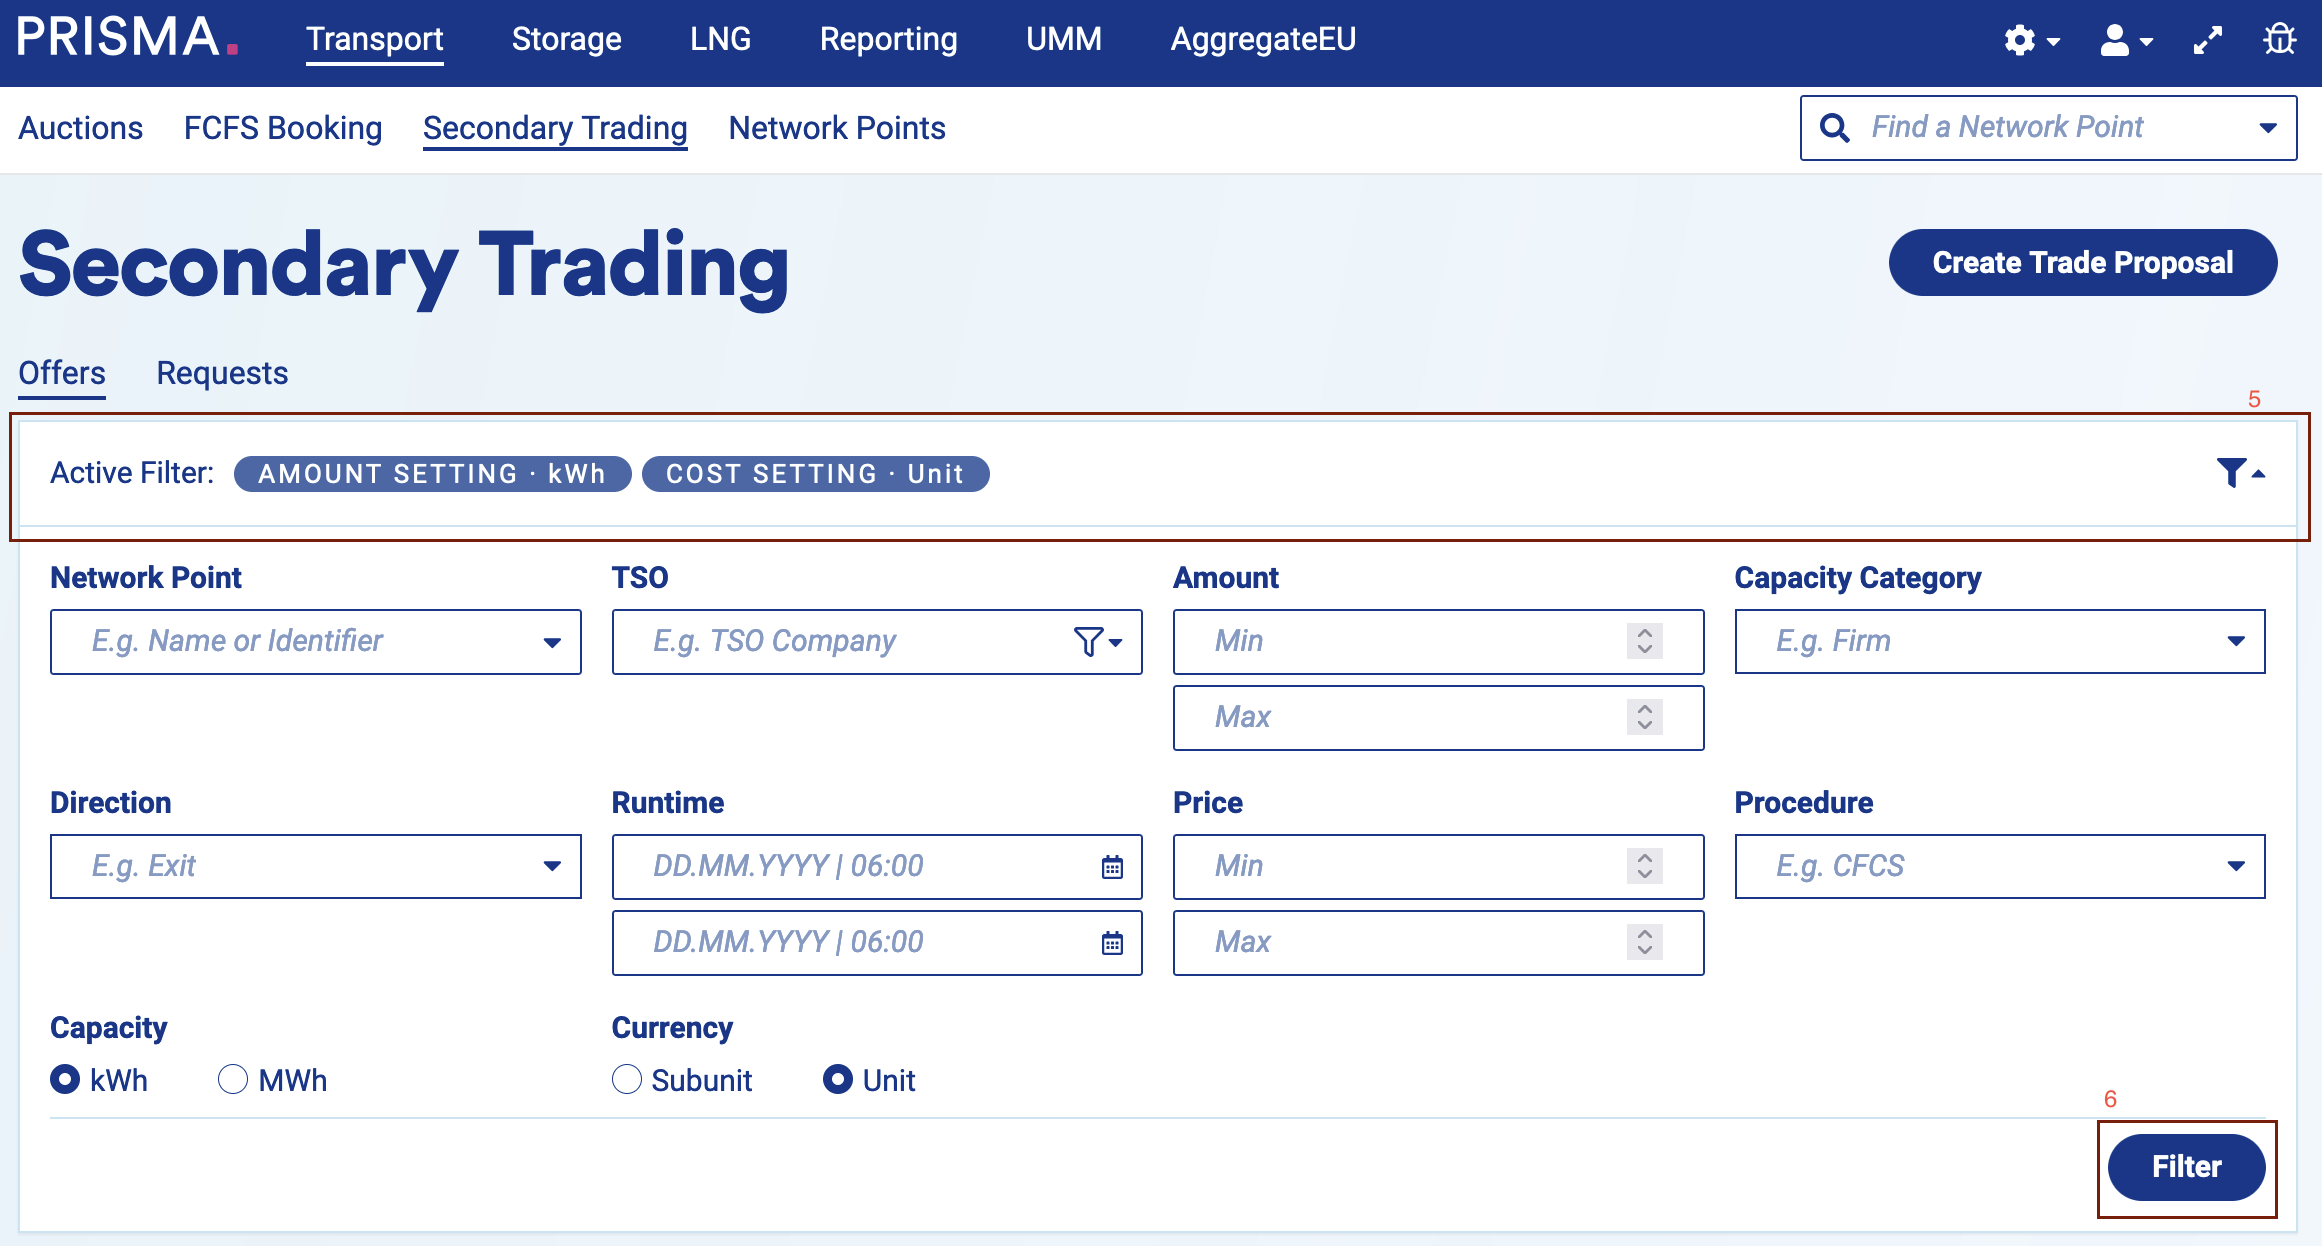Apply filters with the Filter button

tap(2186, 1167)
